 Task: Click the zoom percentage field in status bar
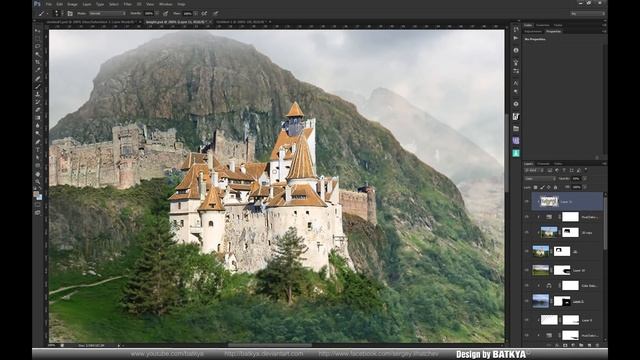[x=52, y=345]
